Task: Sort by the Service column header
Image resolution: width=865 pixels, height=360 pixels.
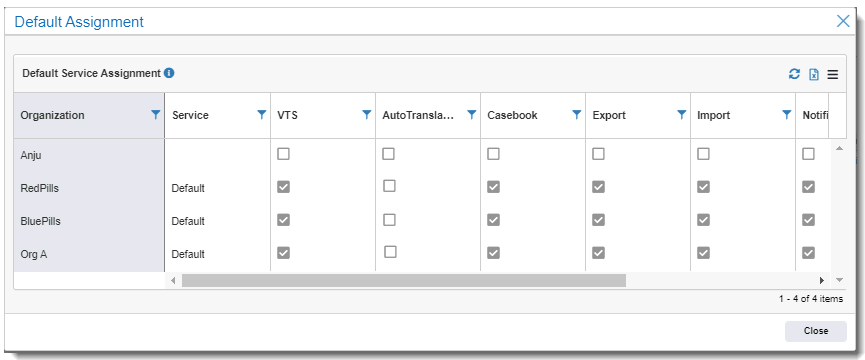Action: (x=190, y=115)
